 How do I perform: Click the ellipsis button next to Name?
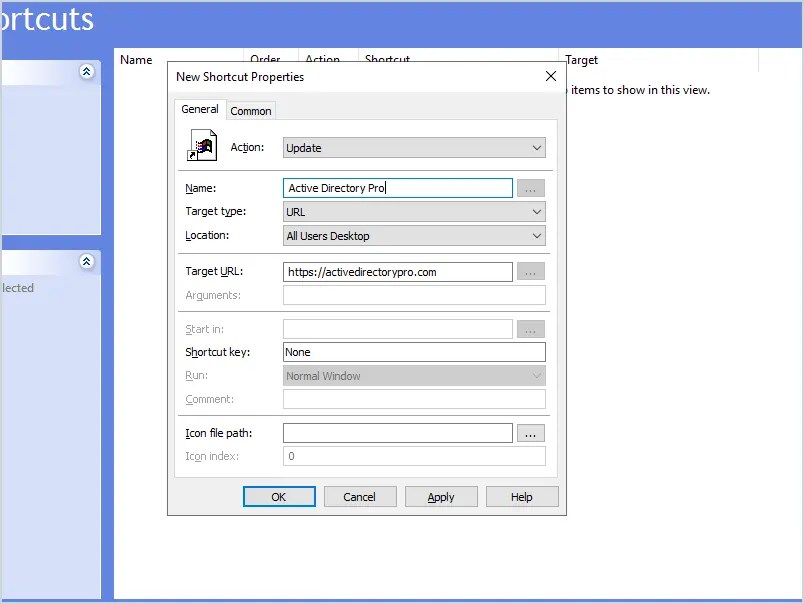pos(530,188)
